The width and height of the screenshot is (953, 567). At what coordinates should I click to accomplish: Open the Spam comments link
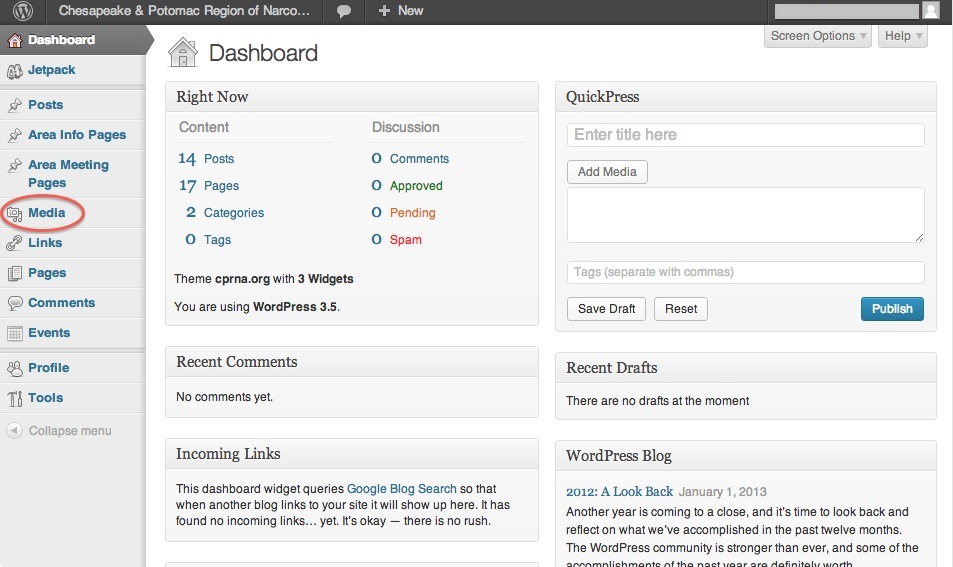[405, 239]
